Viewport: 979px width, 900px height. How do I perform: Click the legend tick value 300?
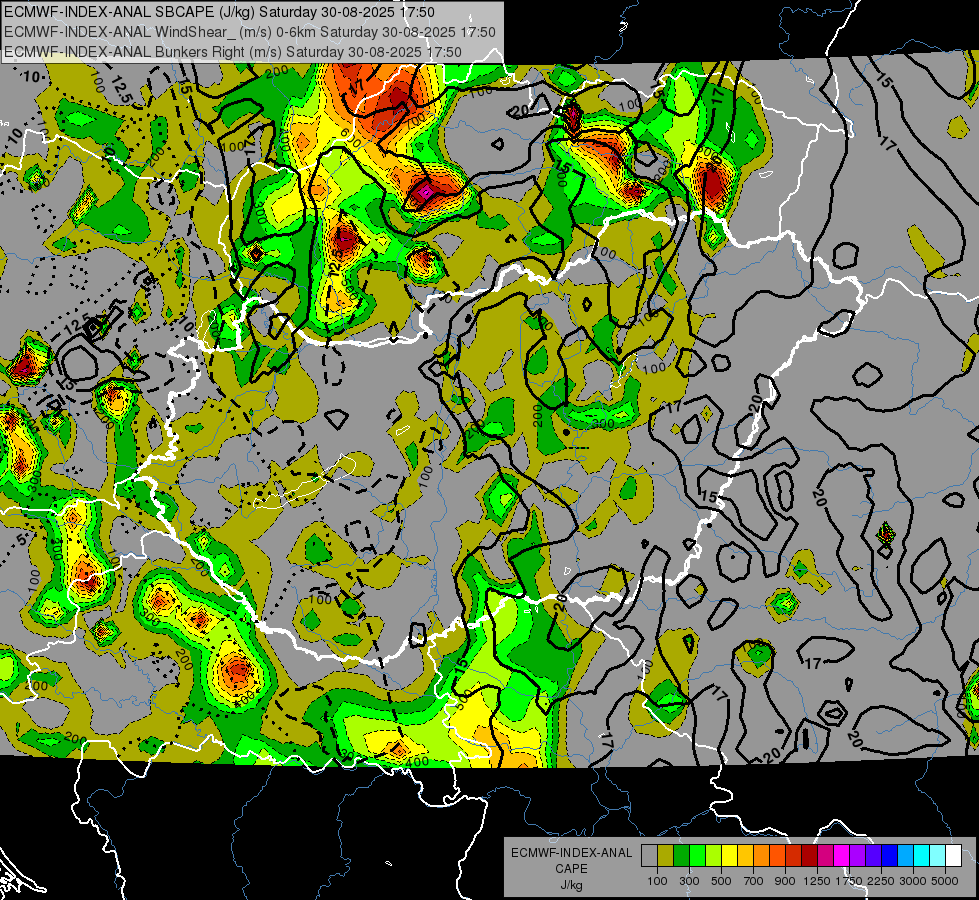coord(689,881)
